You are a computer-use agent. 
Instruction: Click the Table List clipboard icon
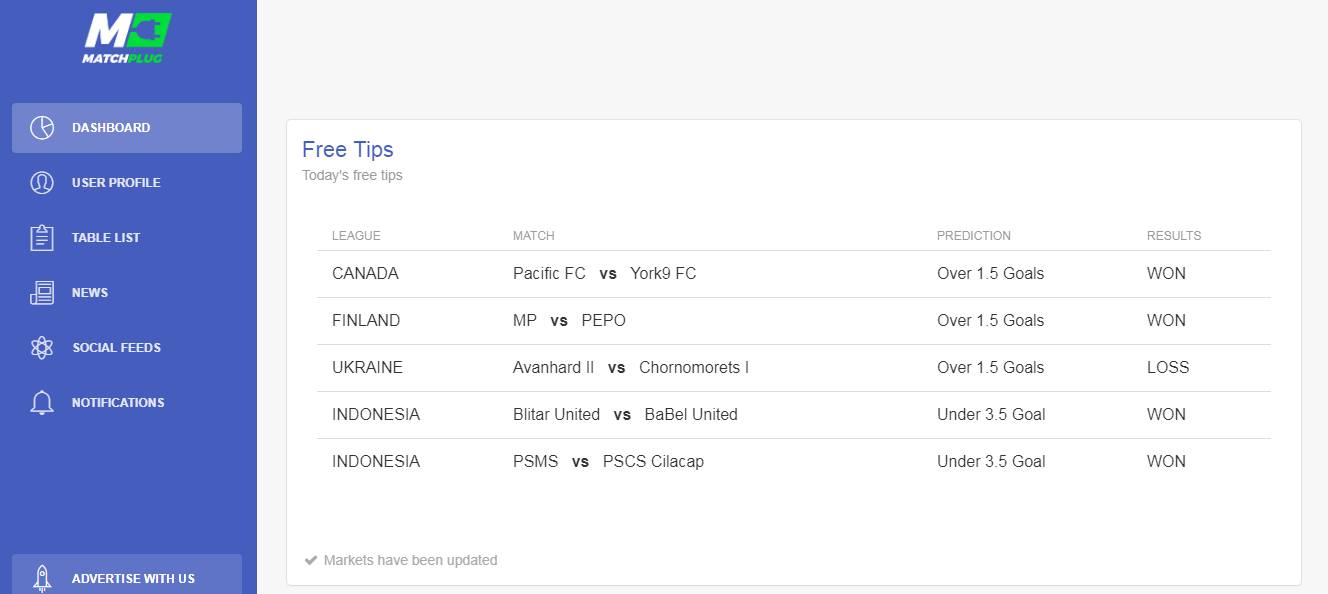(x=42, y=238)
